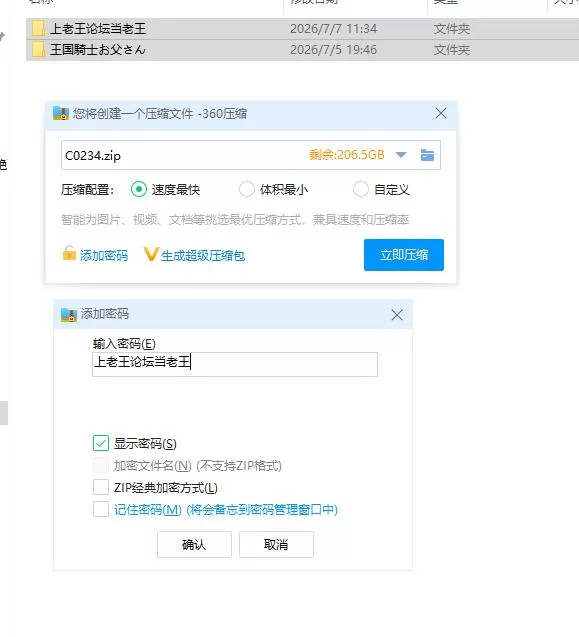This screenshot has height=637, width=579.
Task: Enable ZIP经典加密方式 checkbox
Action: 101,487
